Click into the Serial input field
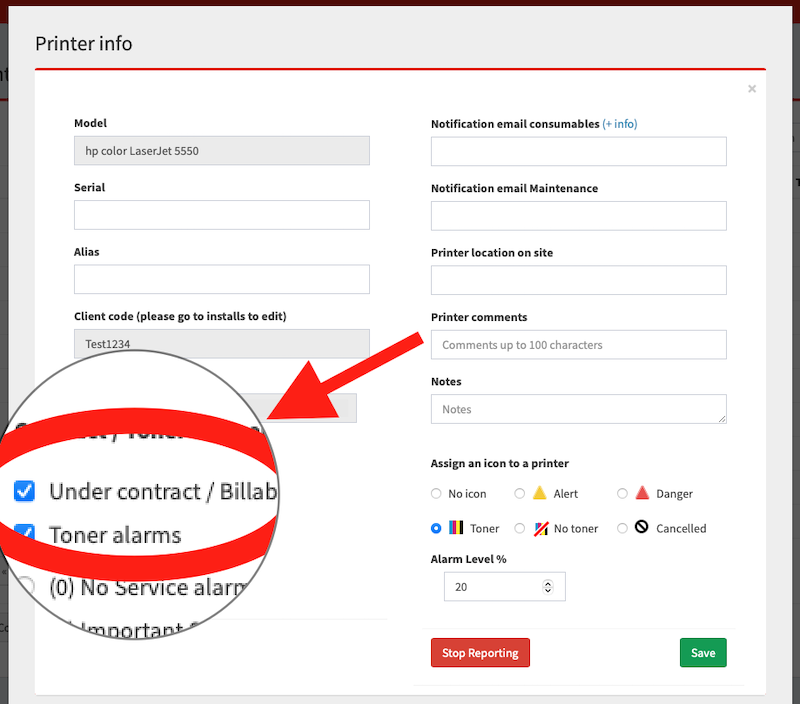 [222, 215]
